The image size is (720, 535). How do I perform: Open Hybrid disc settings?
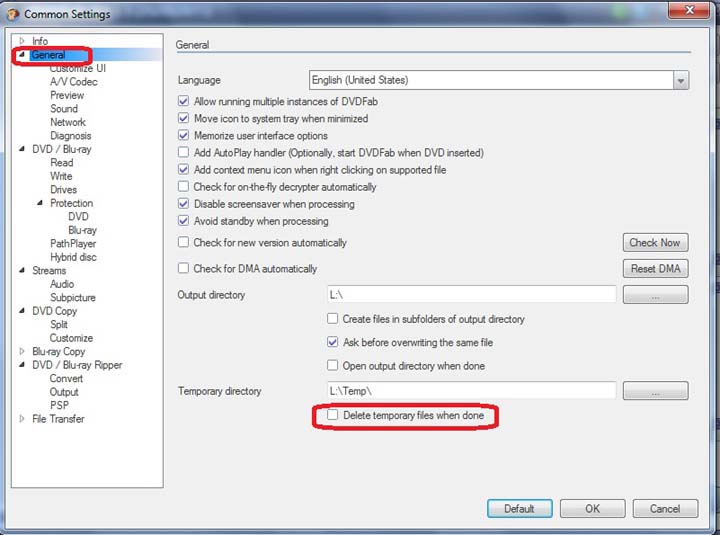coord(73,257)
